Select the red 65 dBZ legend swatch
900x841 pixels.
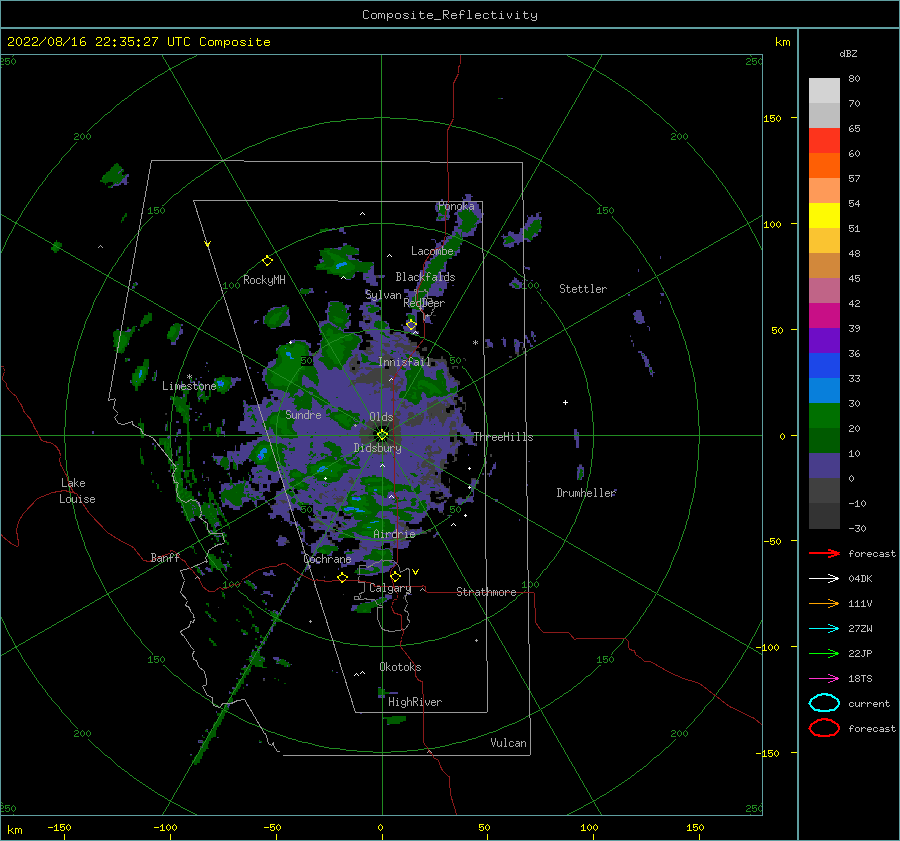[x=824, y=140]
